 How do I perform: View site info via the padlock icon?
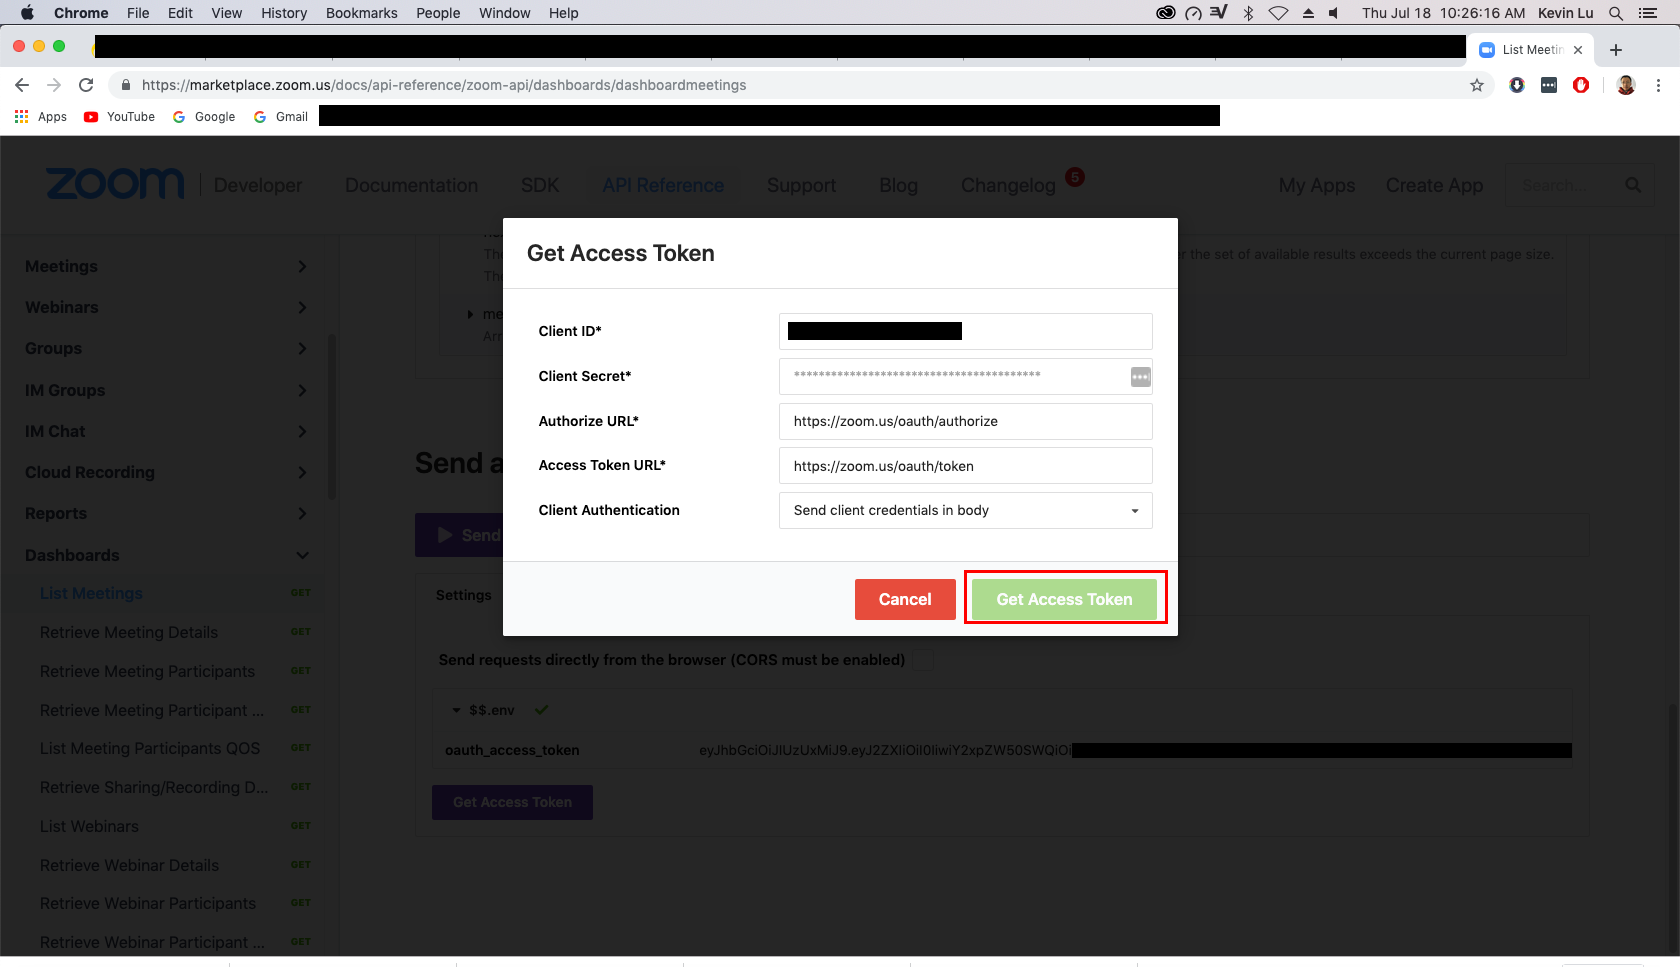click(x=125, y=85)
